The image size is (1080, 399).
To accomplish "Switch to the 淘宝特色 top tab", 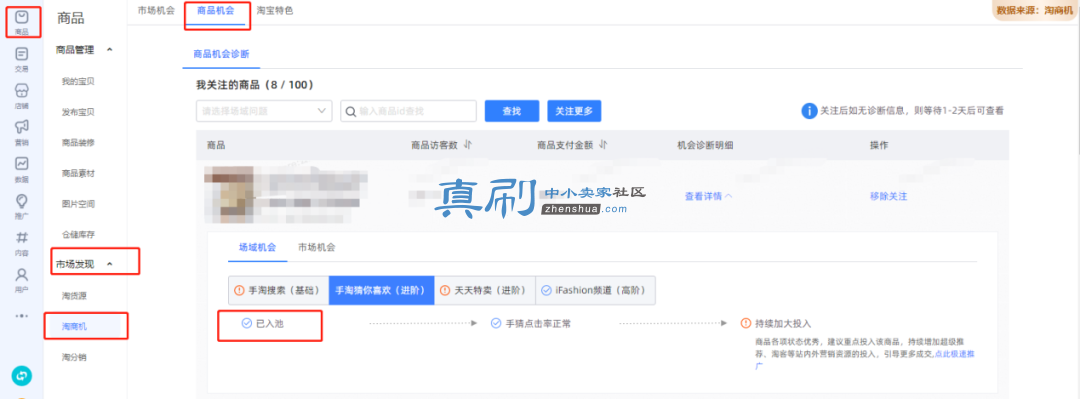I will 274,11.
